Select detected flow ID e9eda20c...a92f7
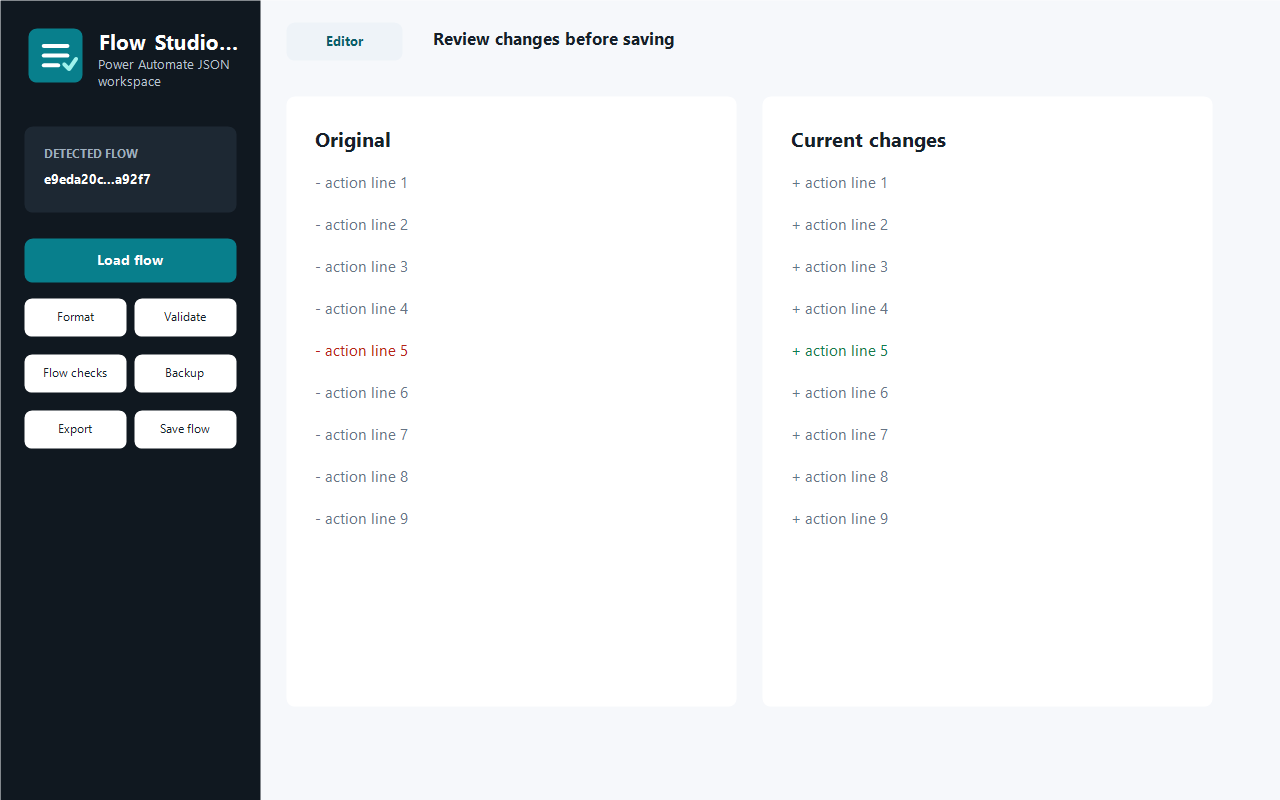1280x800 pixels. point(97,180)
